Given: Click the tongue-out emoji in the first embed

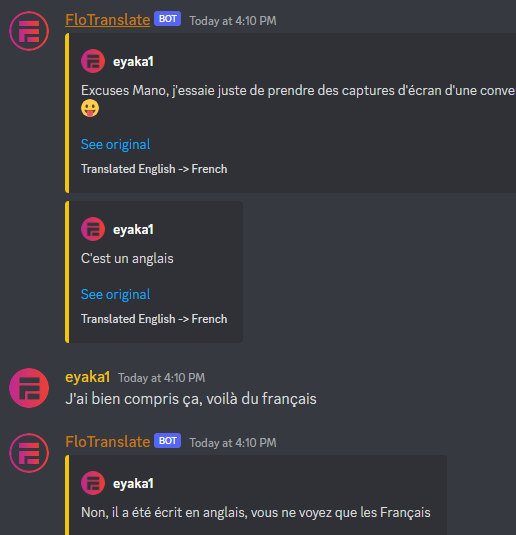Looking at the screenshot, I should (90, 109).
